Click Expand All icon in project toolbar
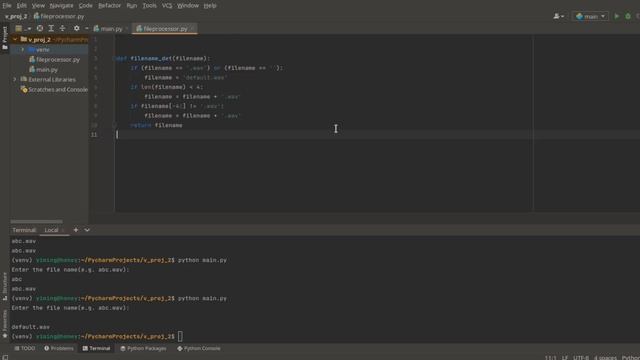This screenshot has width=640, height=360. (51, 28)
